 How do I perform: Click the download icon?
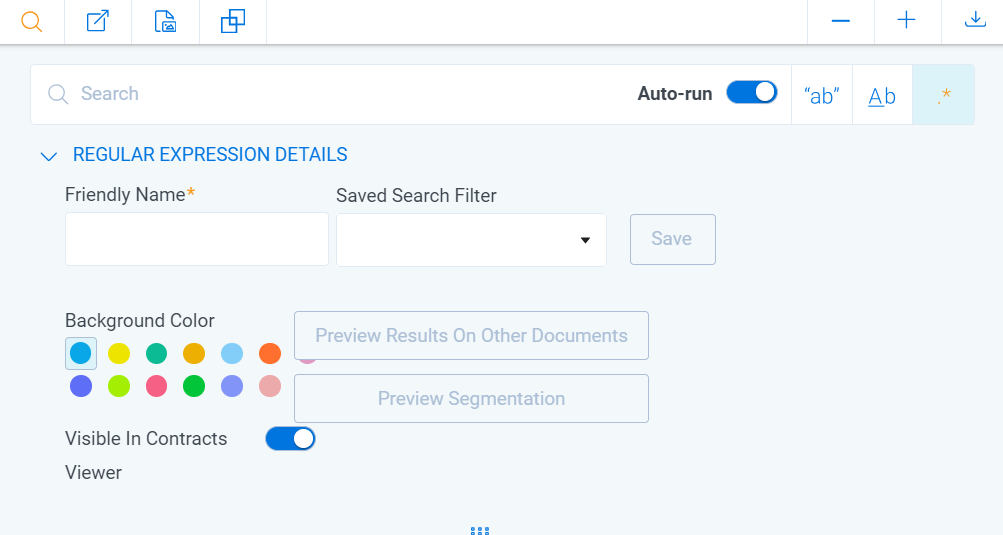pos(975,19)
